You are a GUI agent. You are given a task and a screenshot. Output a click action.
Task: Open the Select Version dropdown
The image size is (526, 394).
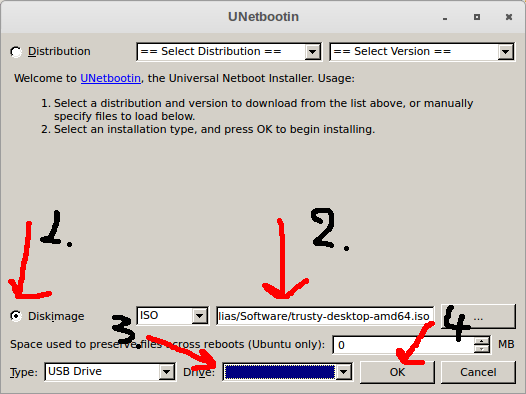[422, 52]
